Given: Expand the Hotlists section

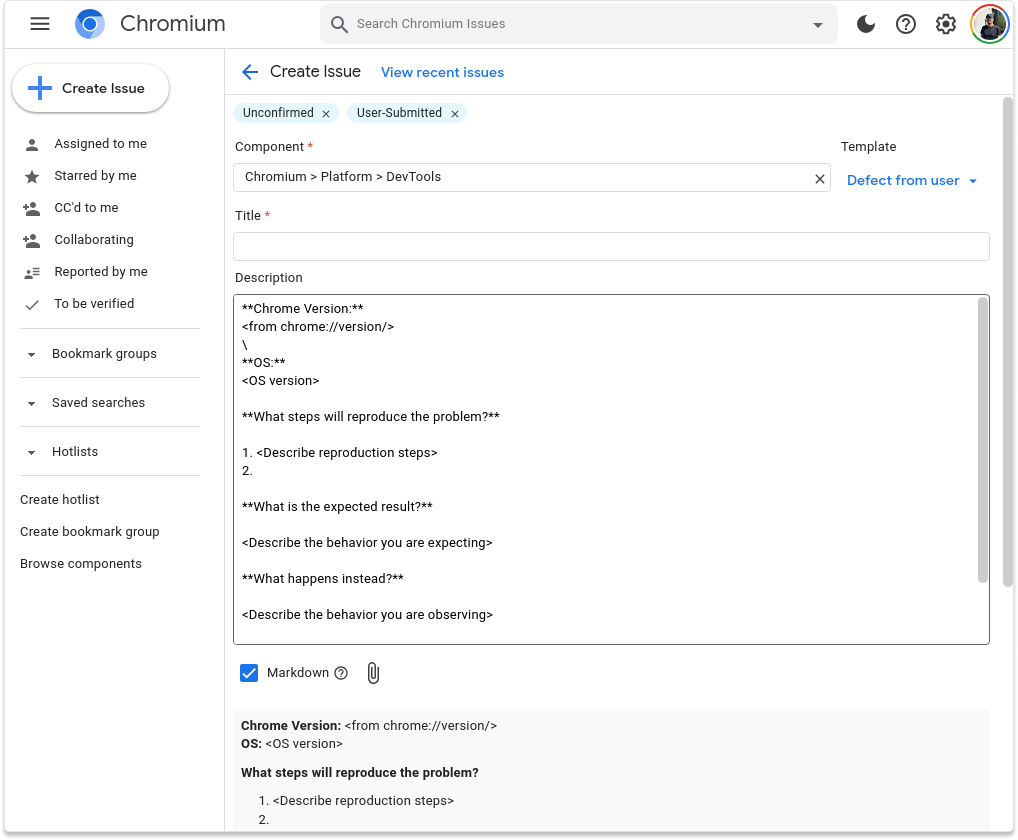Looking at the screenshot, I should point(32,452).
